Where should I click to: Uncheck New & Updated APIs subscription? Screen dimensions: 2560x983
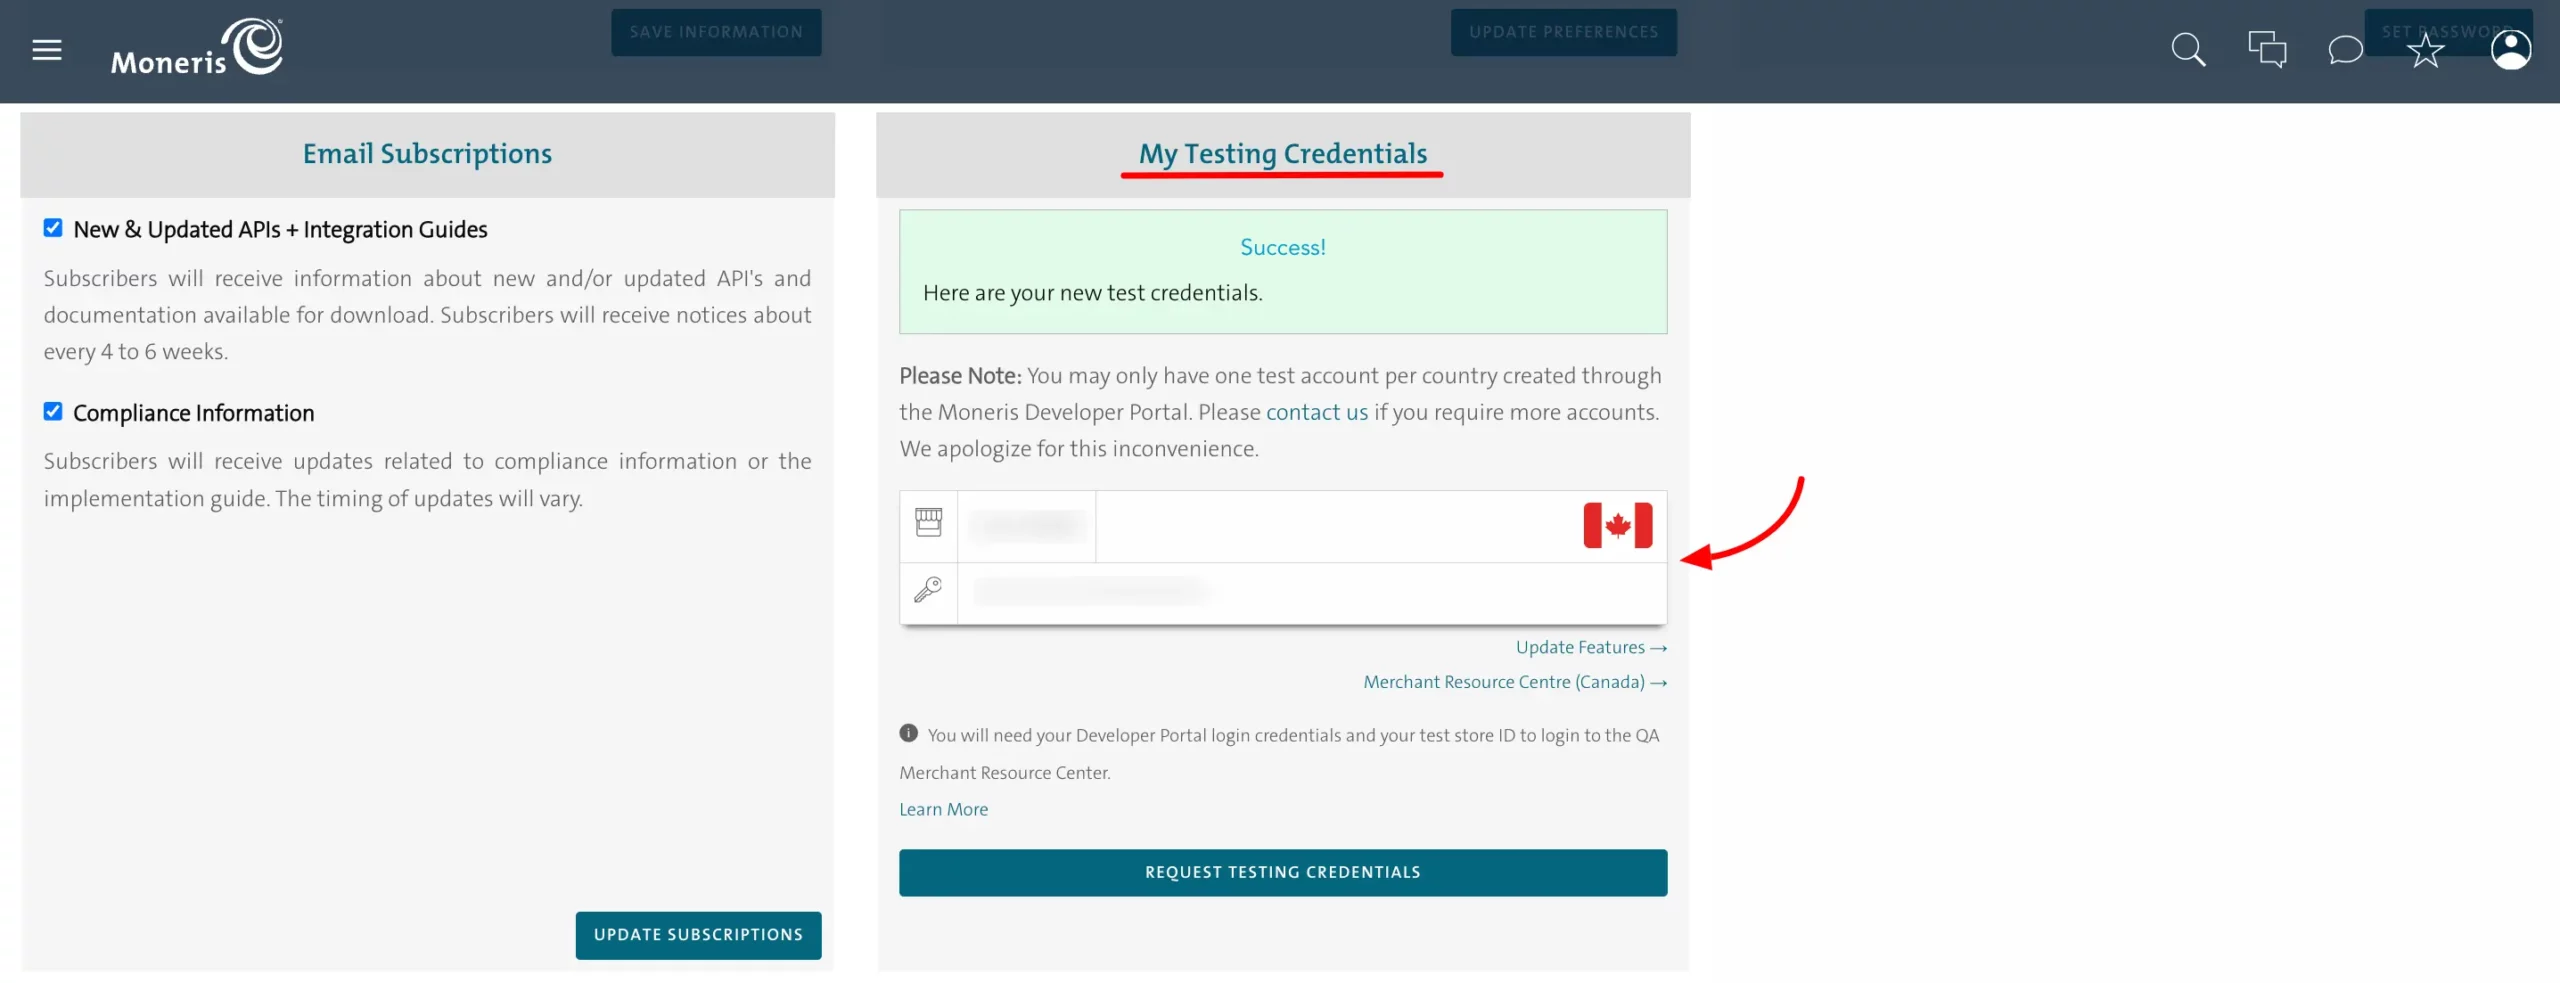[x=53, y=228]
